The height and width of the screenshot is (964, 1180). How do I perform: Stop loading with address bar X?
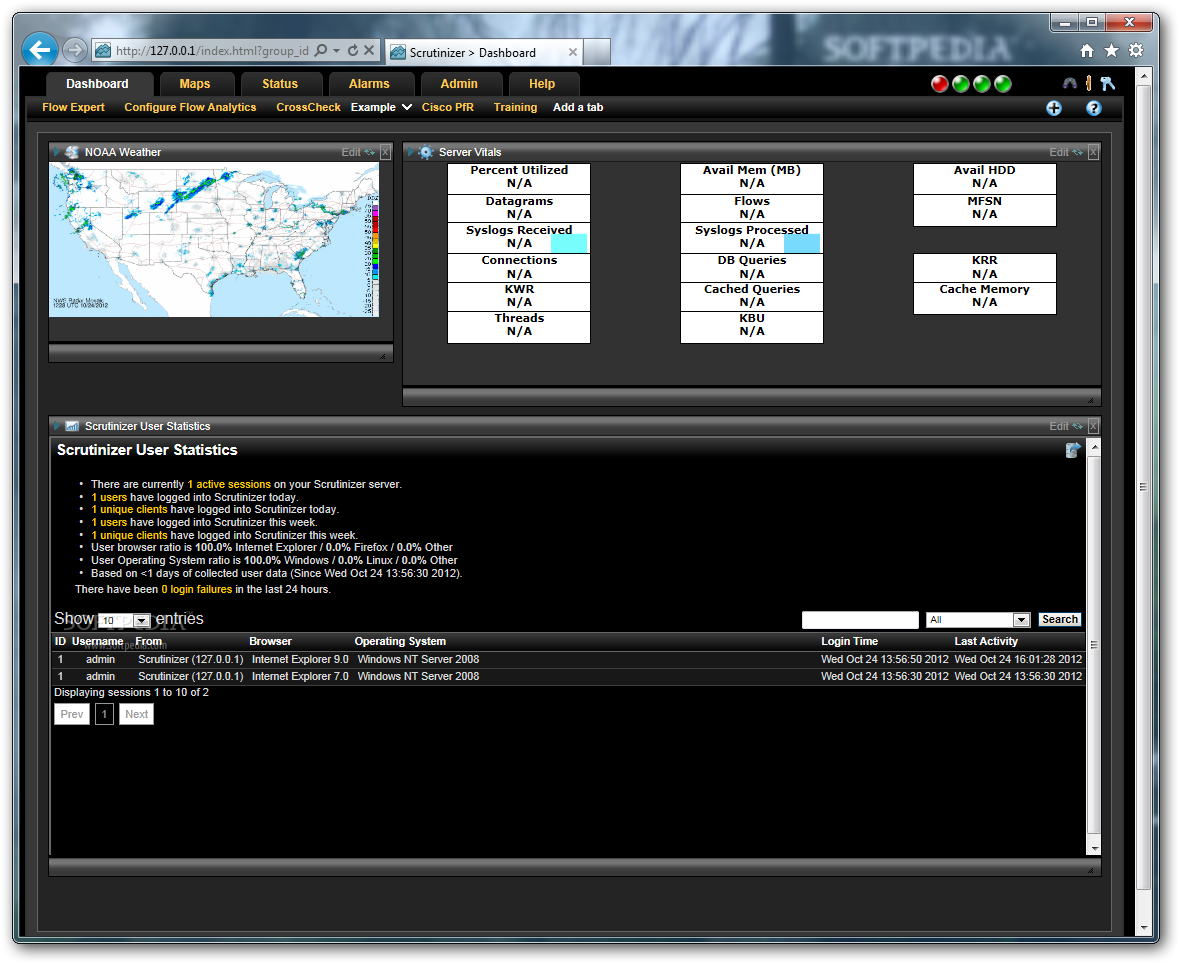click(369, 50)
